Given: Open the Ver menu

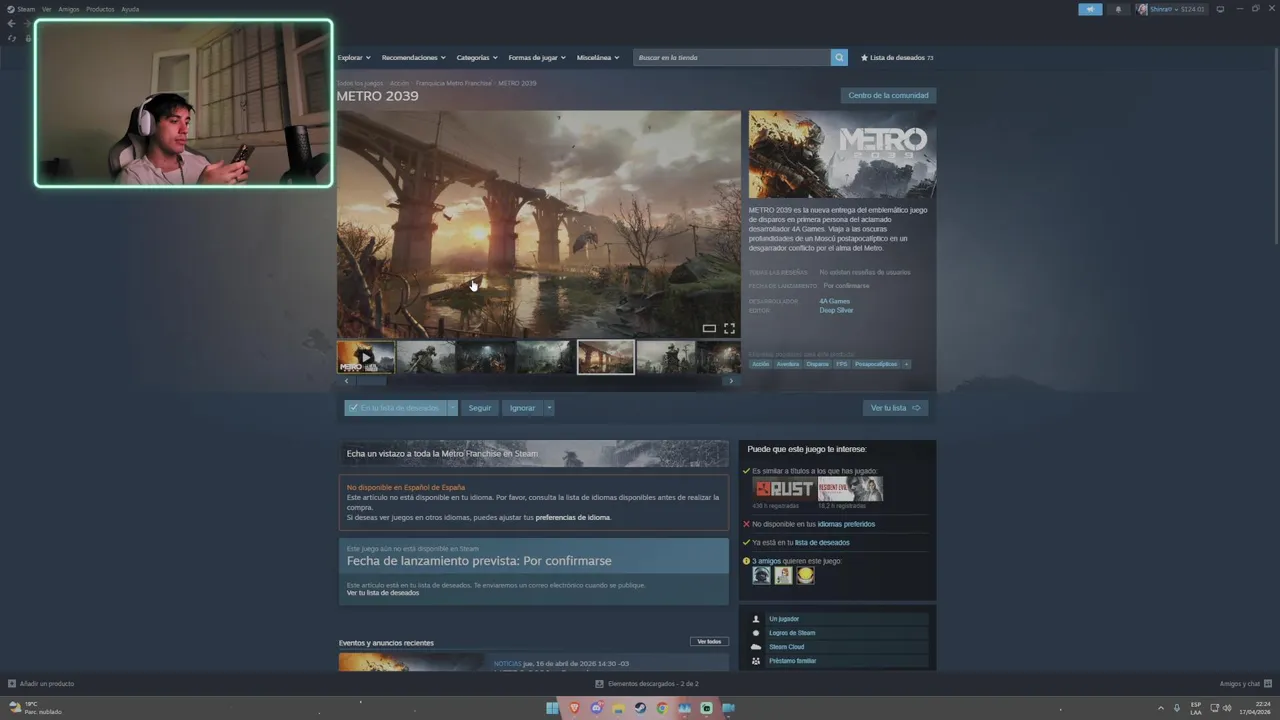Looking at the screenshot, I should click(46, 9).
